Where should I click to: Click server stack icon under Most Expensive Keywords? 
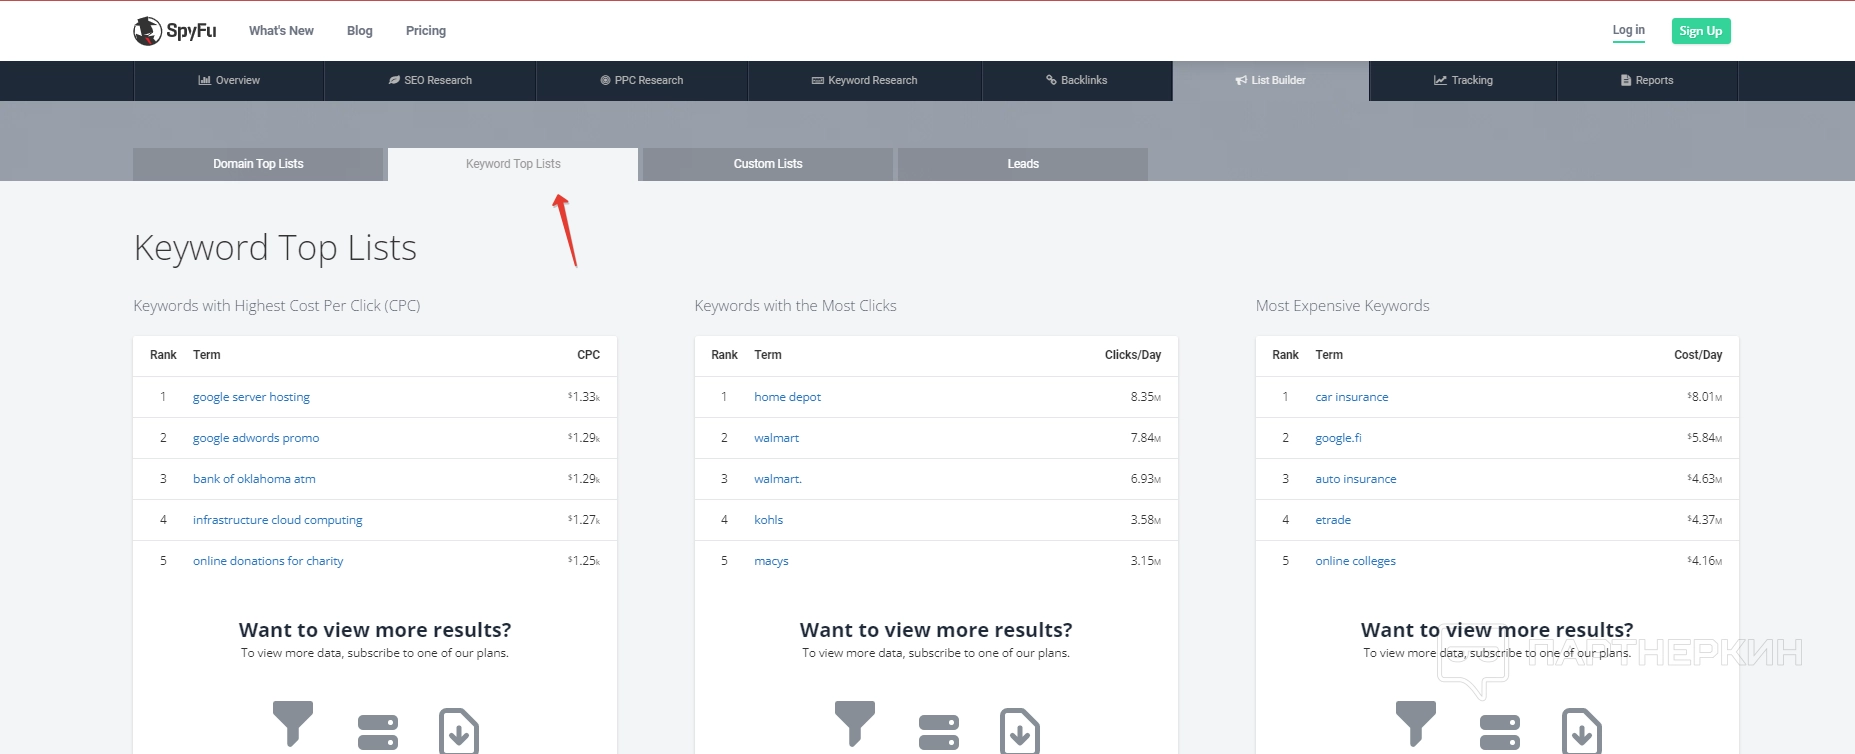[1500, 731]
